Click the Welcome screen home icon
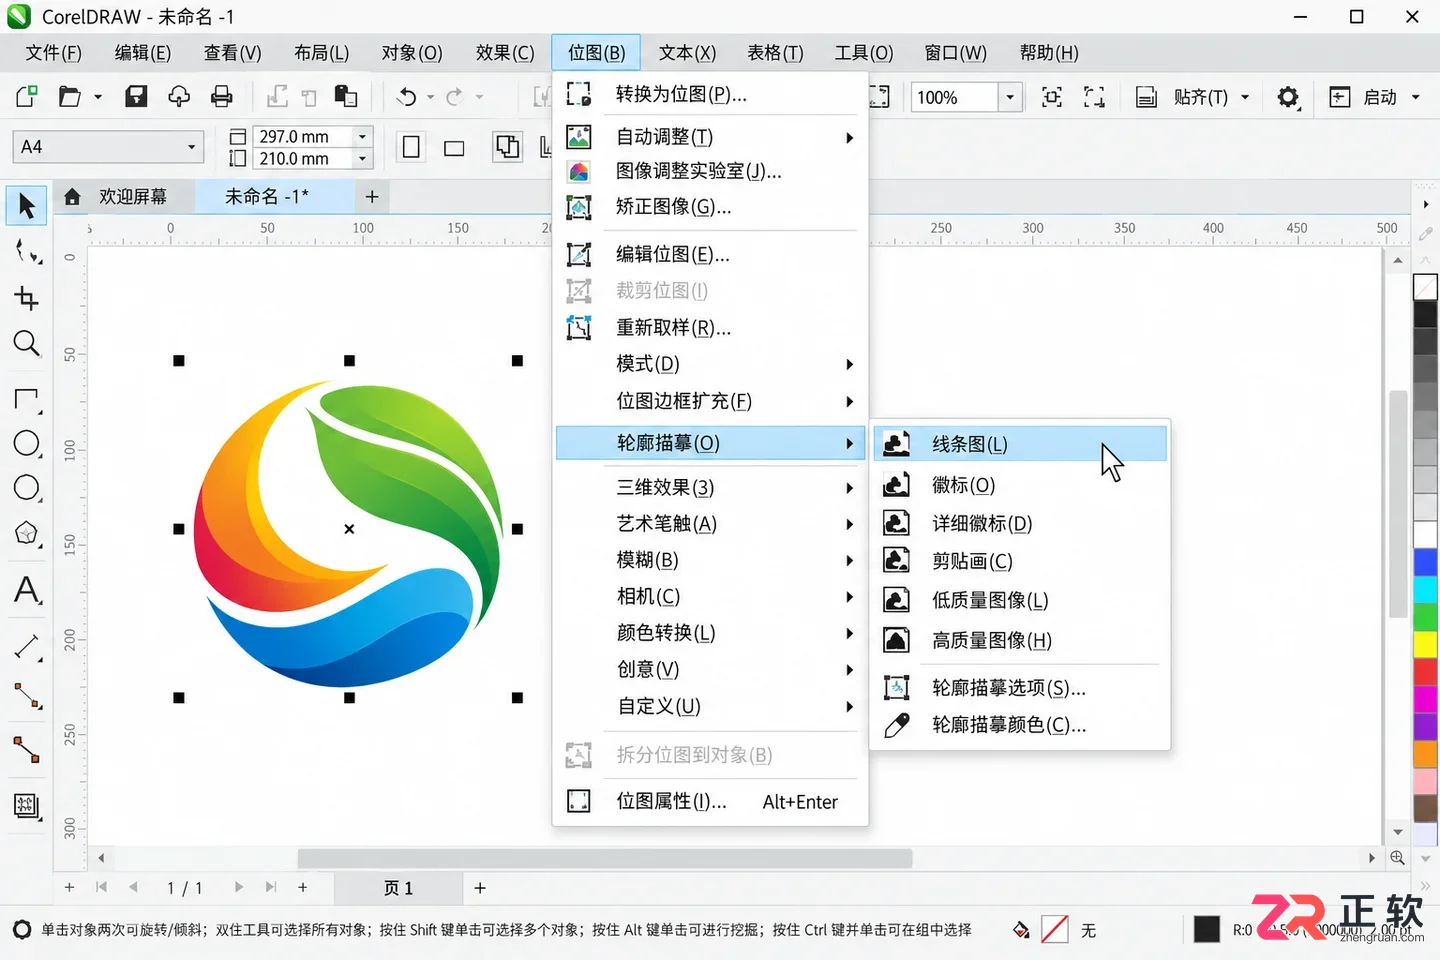The width and height of the screenshot is (1440, 960). coord(72,197)
